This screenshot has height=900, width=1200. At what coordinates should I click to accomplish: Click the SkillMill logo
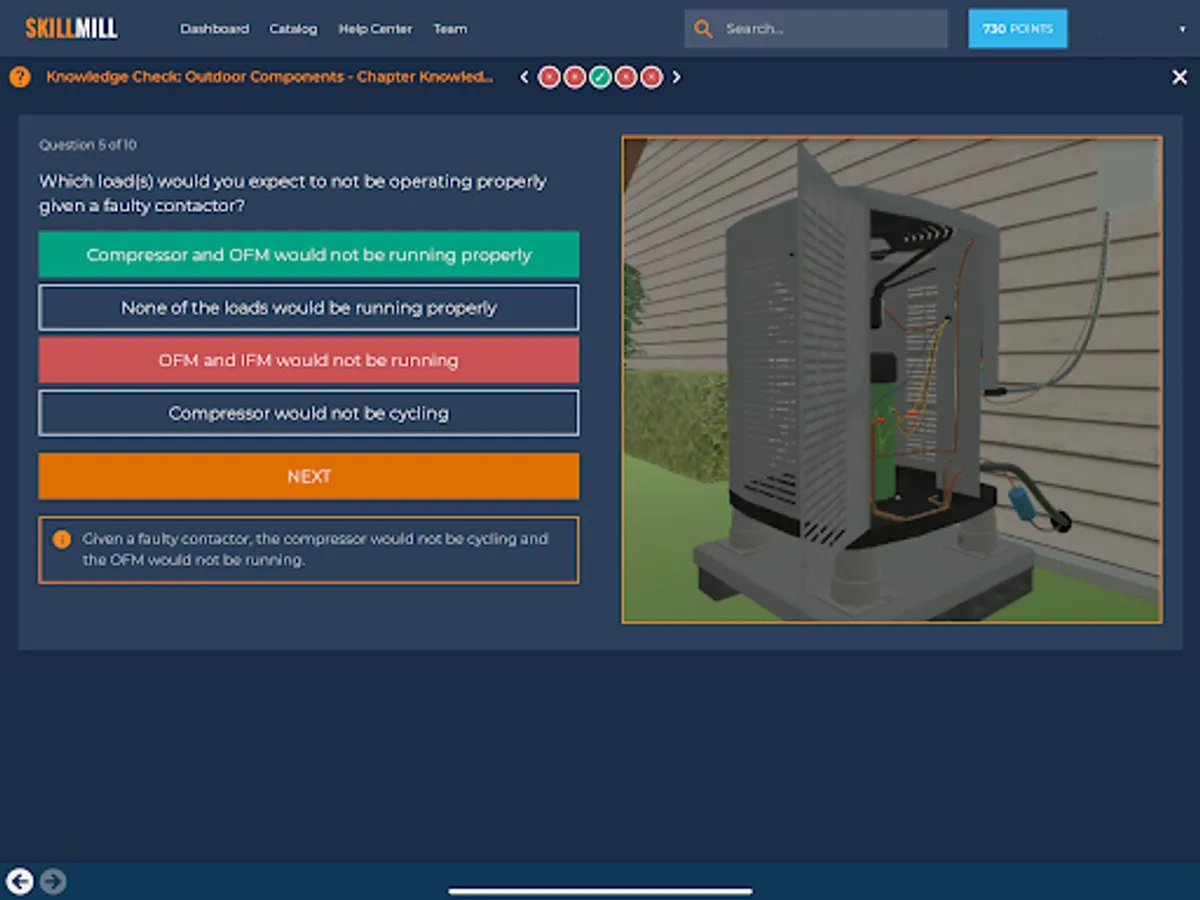[x=71, y=28]
